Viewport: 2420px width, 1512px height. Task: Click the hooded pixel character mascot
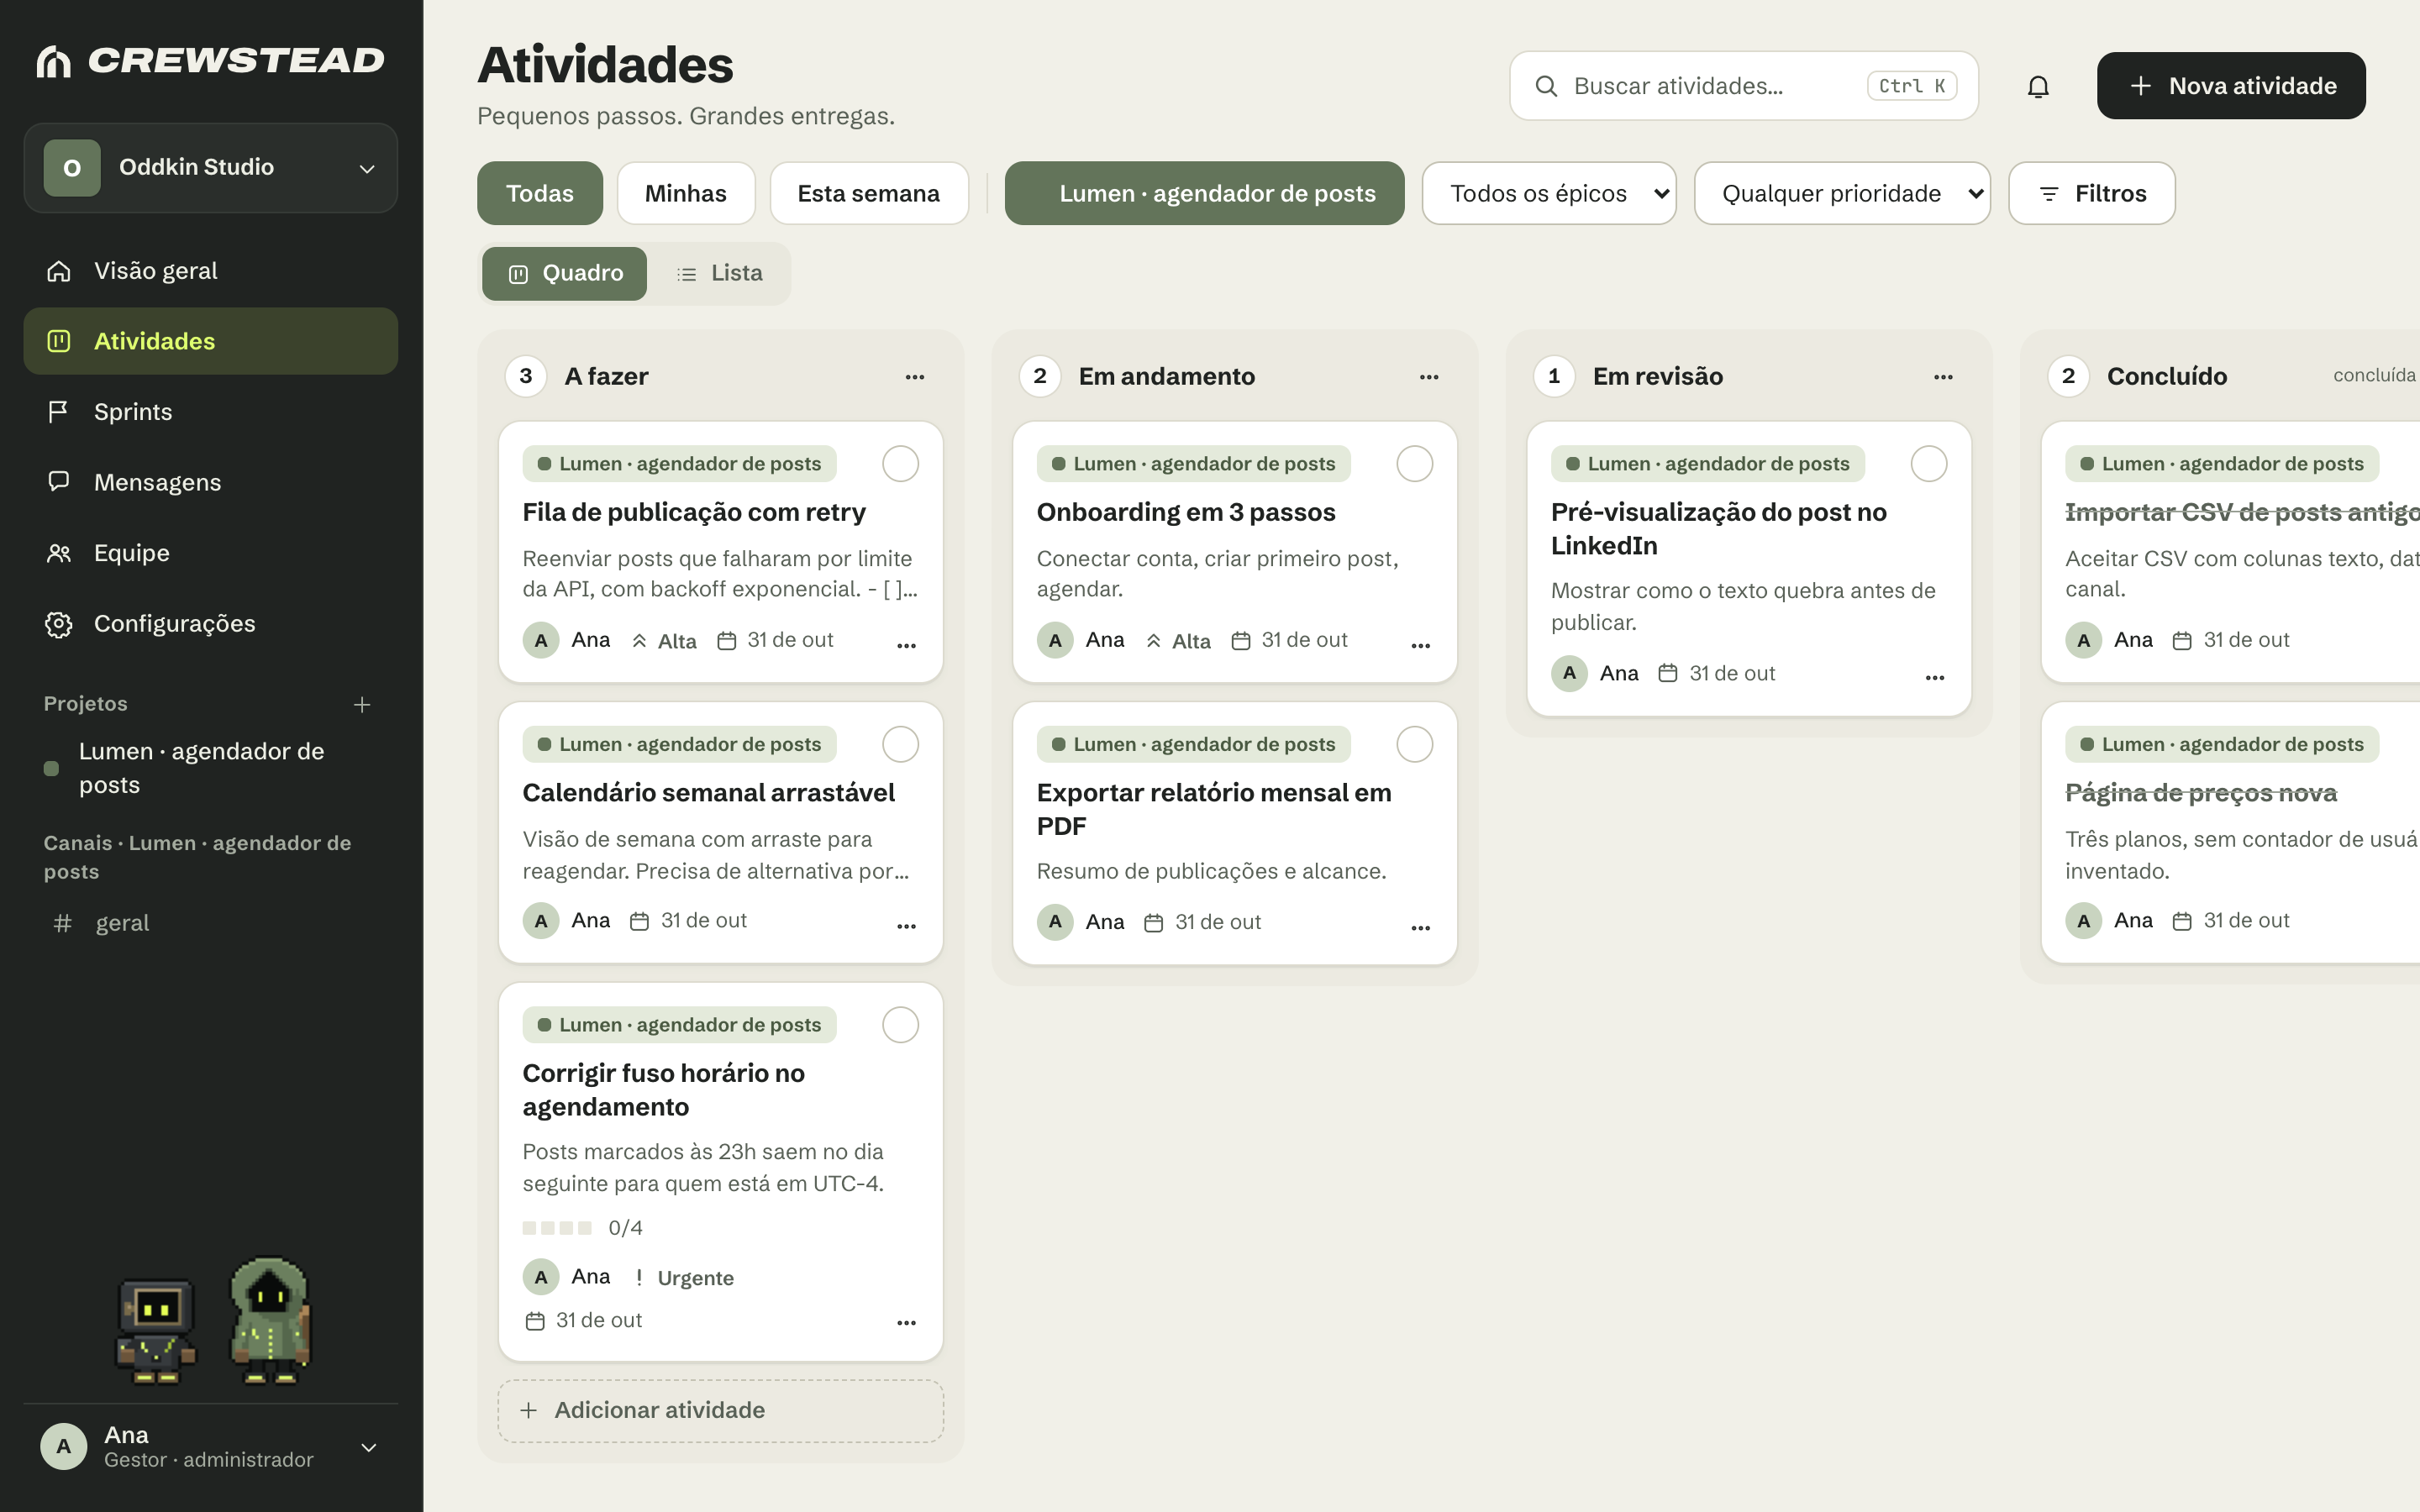pos(270,1320)
